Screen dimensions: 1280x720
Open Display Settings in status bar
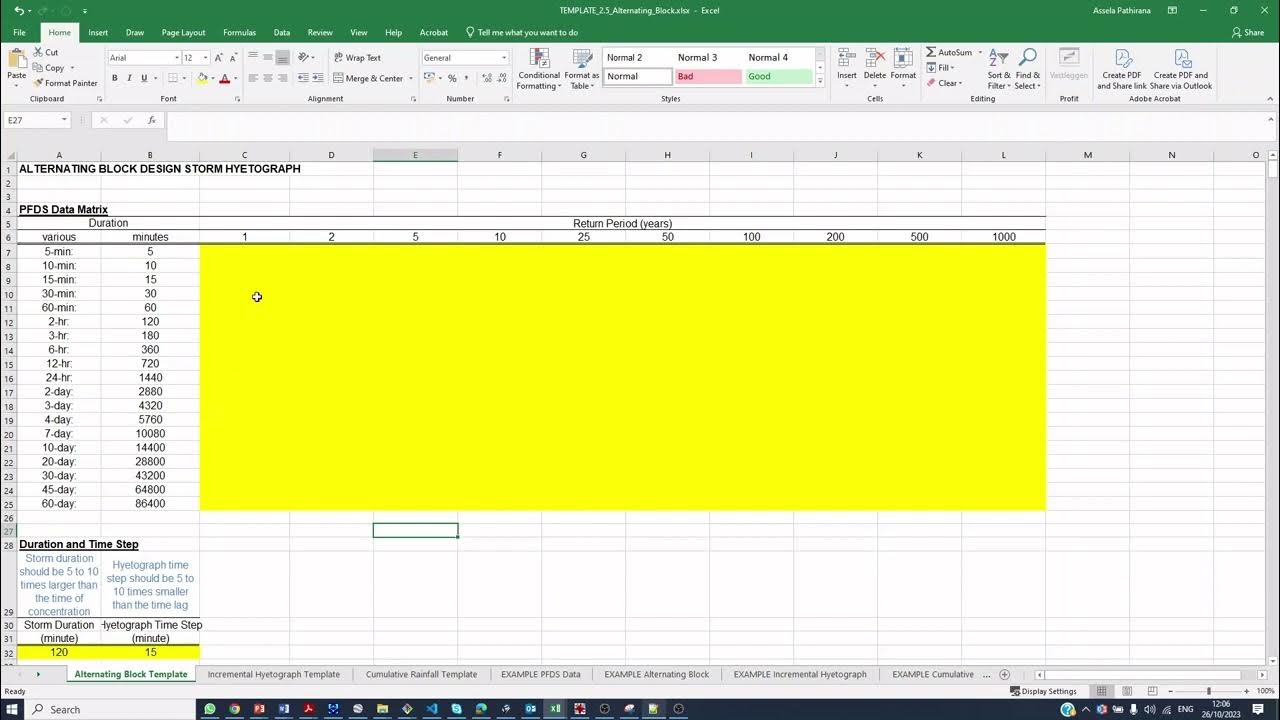coord(1043,691)
